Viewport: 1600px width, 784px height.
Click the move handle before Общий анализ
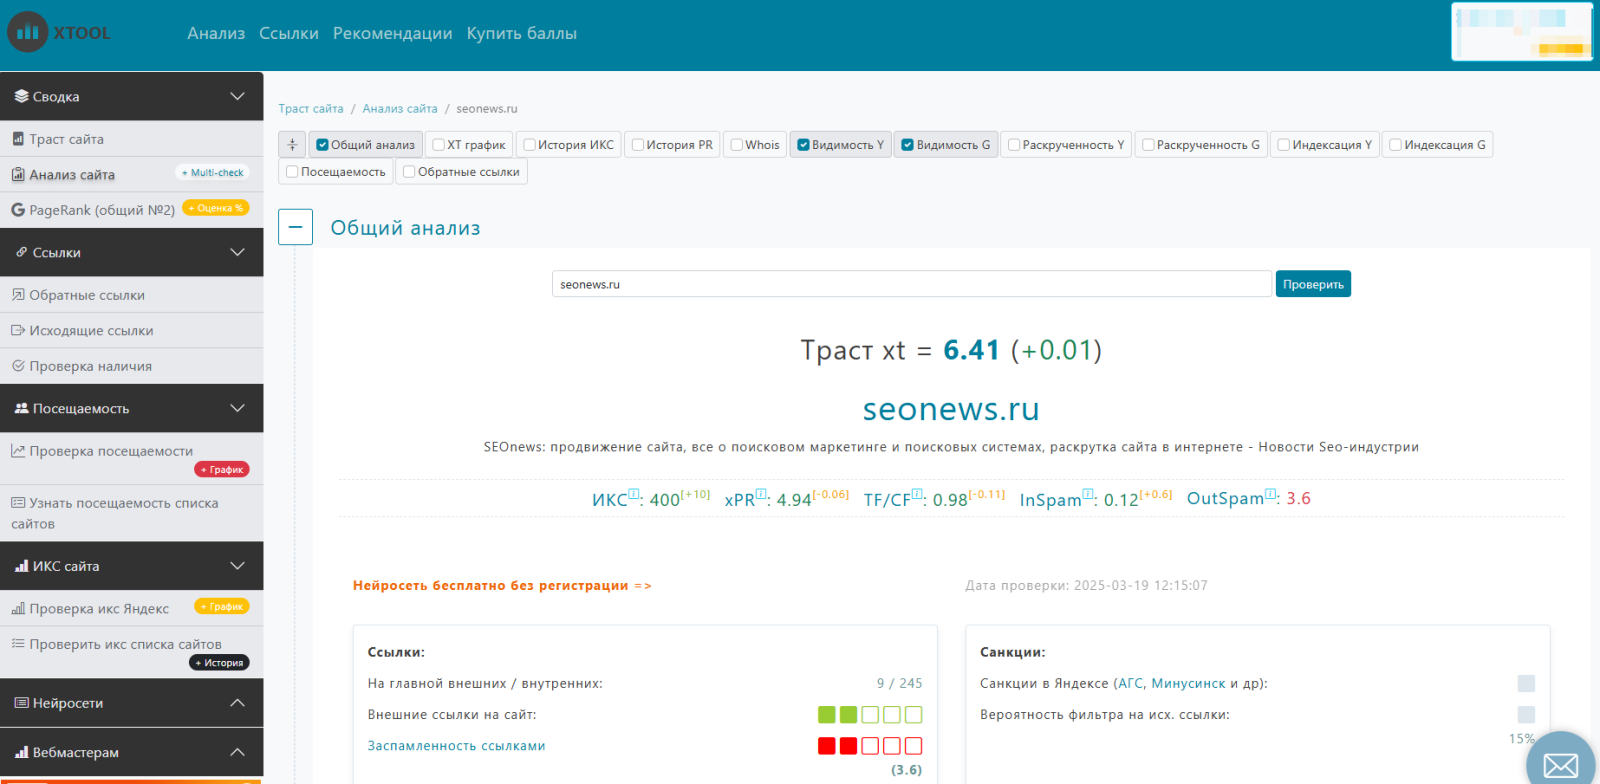point(292,145)
